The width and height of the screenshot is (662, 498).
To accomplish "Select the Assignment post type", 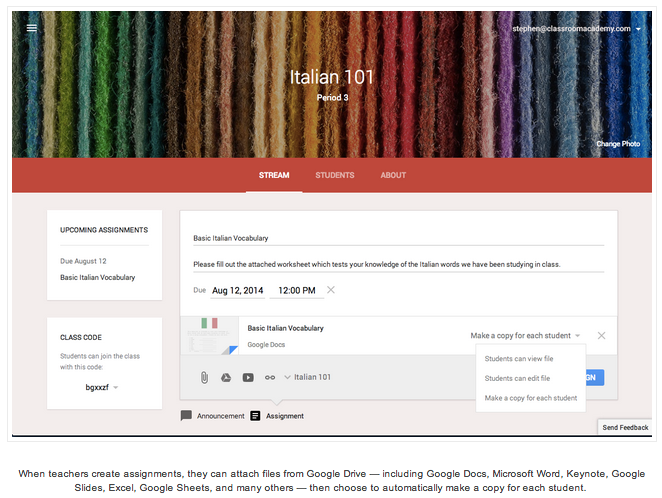I will pyautogui.click(x=277, y=415).
